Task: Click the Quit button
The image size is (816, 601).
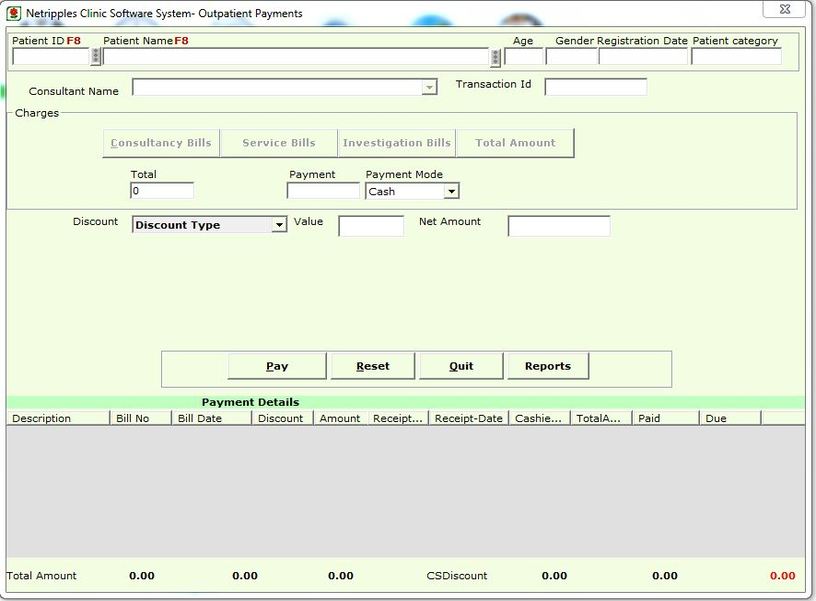Action: (461, 366)
